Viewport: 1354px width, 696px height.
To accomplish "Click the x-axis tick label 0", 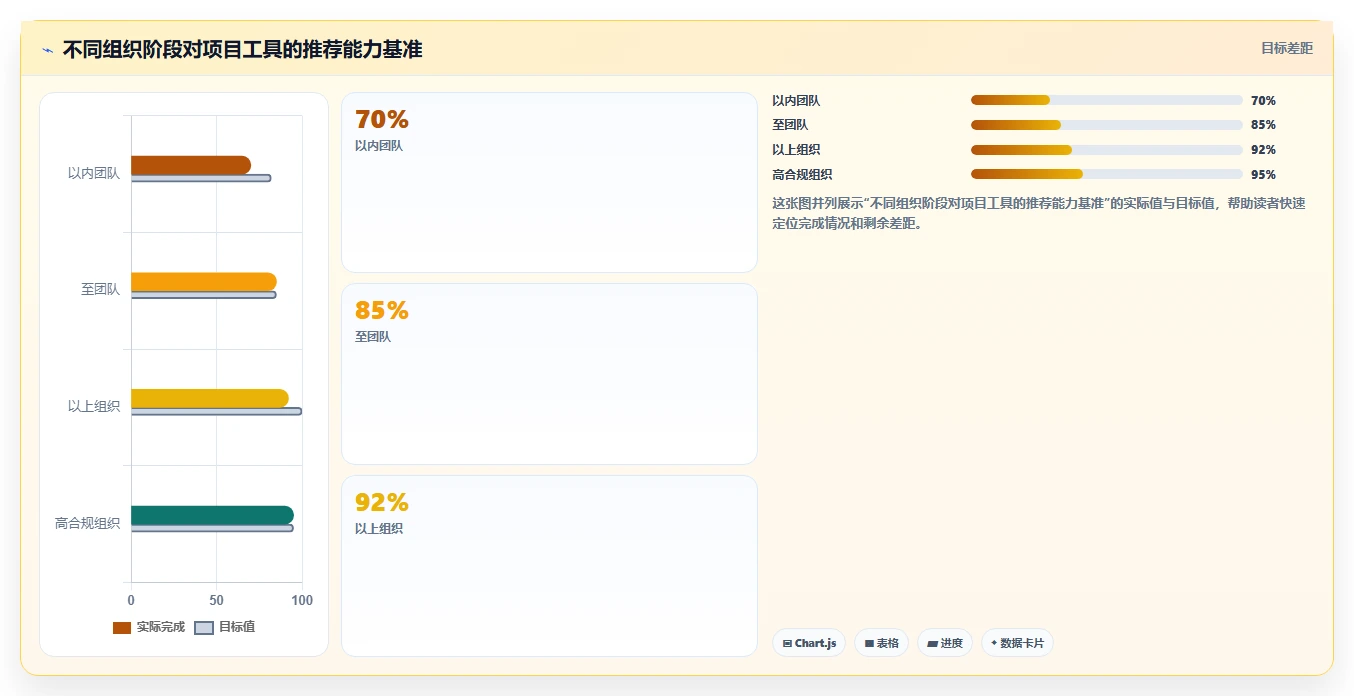I will [x=131, y=600].
